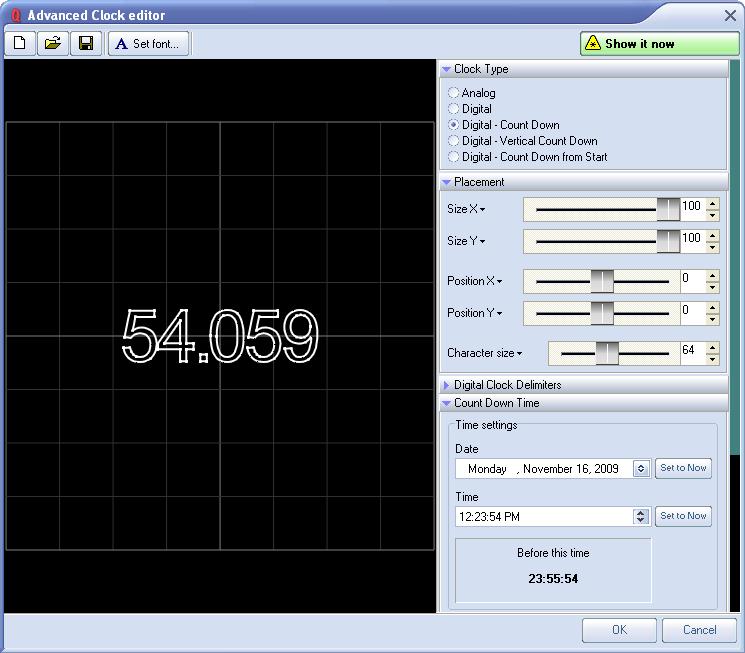Select the Digital clock type
This screenshot has height=653, width=745.
tap(454, 109)
